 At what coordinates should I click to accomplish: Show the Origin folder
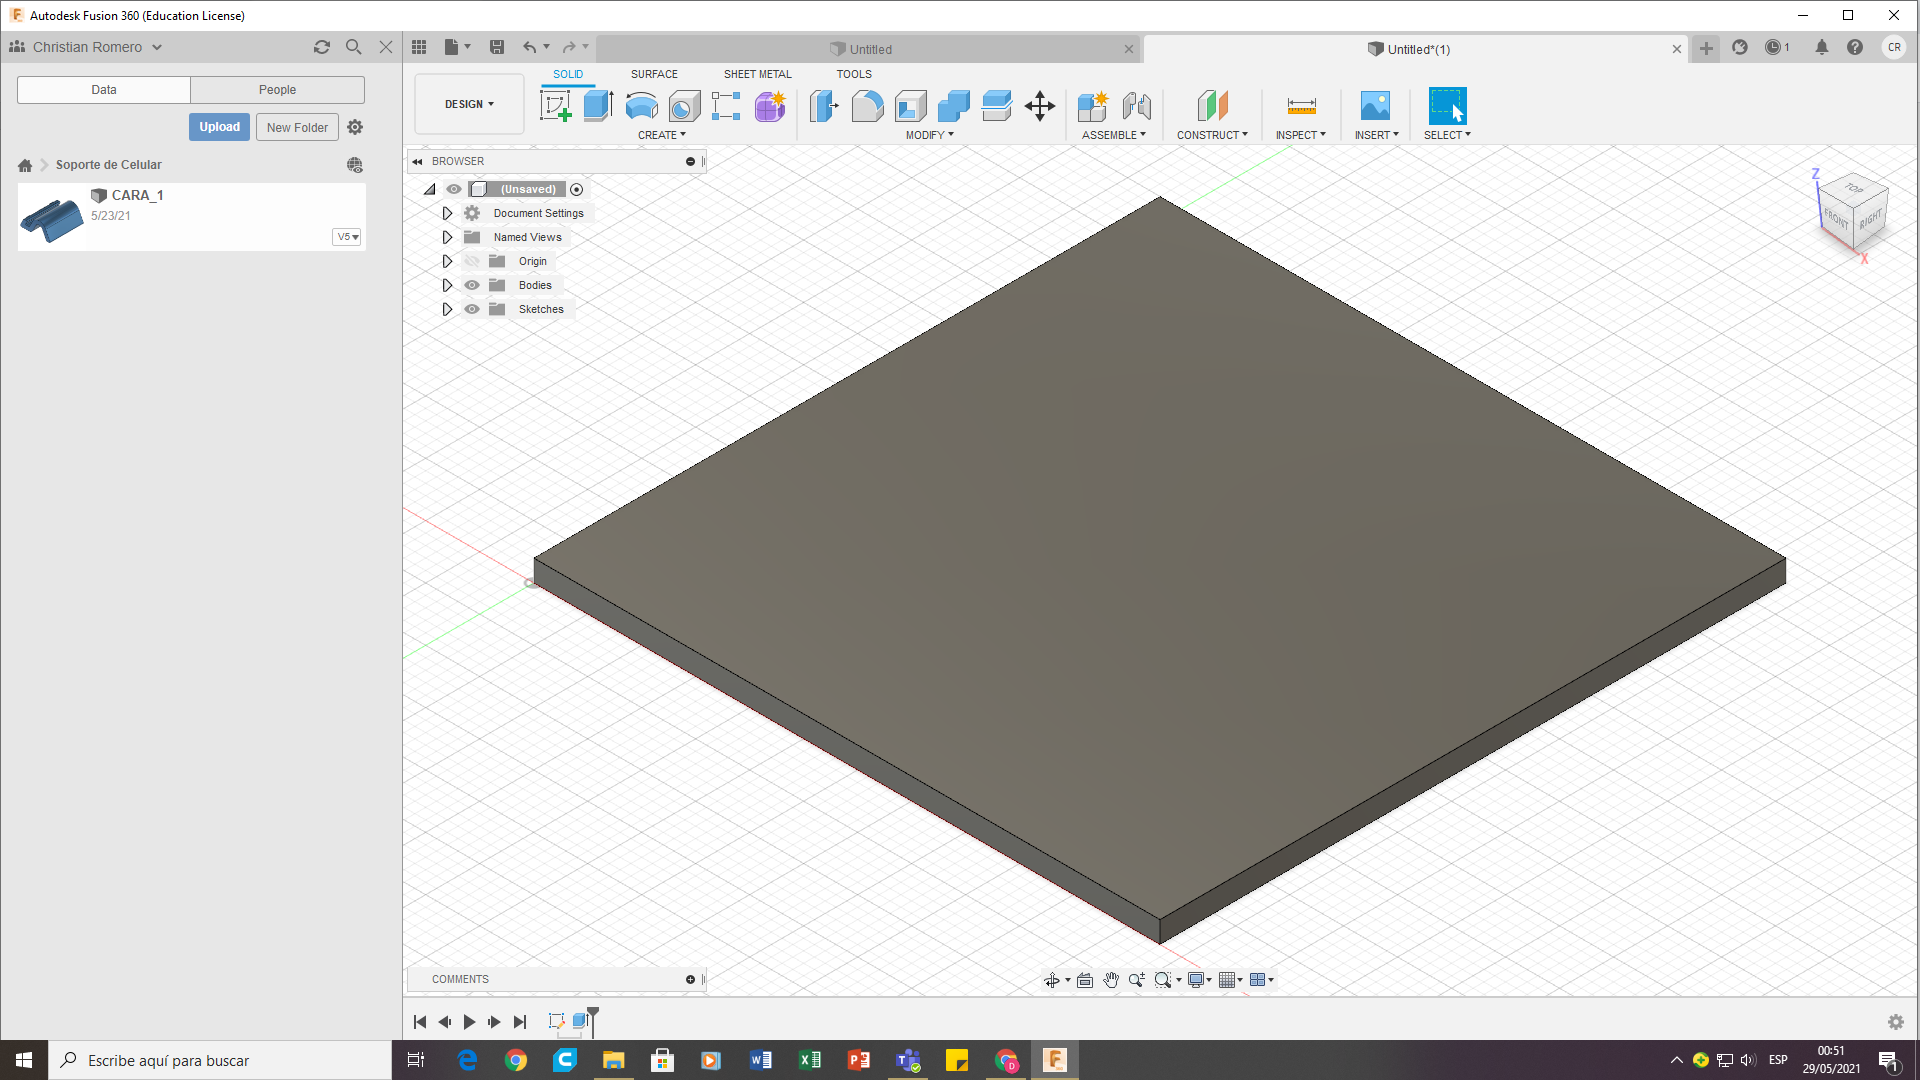472,261
